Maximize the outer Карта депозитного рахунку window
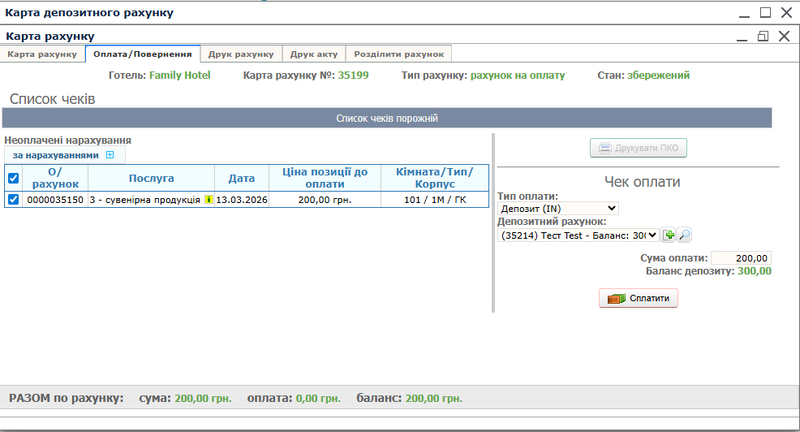800x432 pixels. point(765,13)
